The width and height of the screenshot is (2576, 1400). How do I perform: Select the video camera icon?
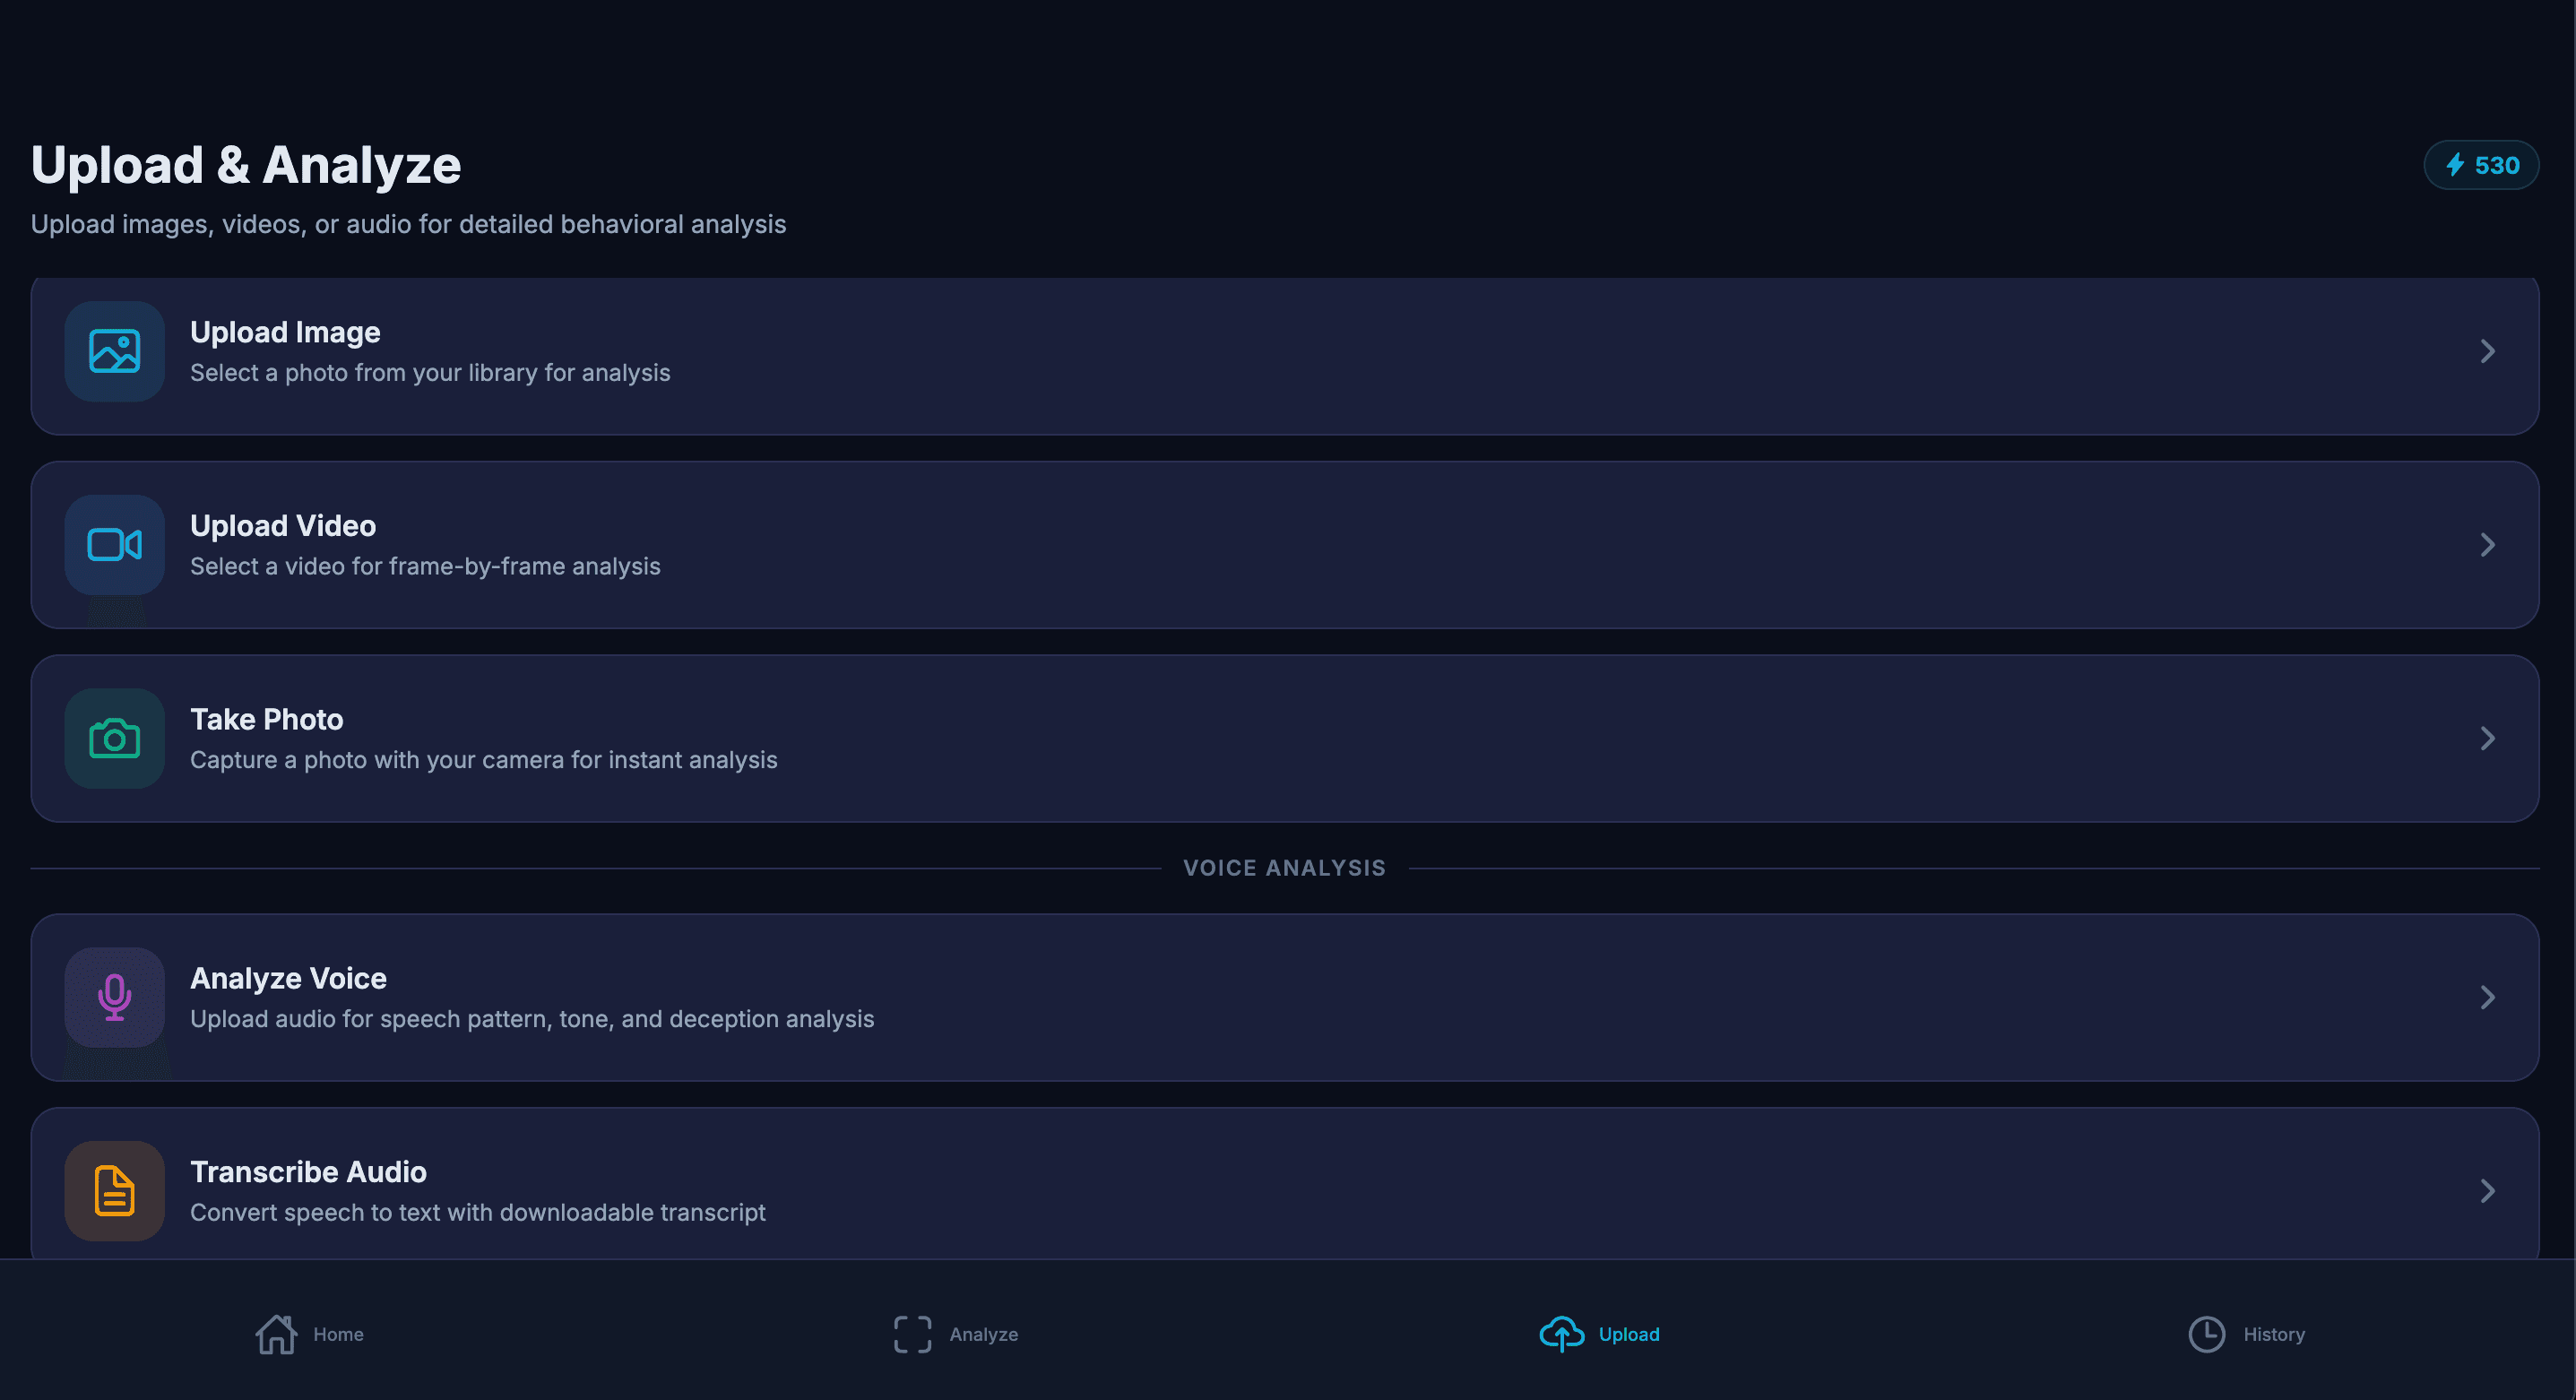(x=114, y=545)
